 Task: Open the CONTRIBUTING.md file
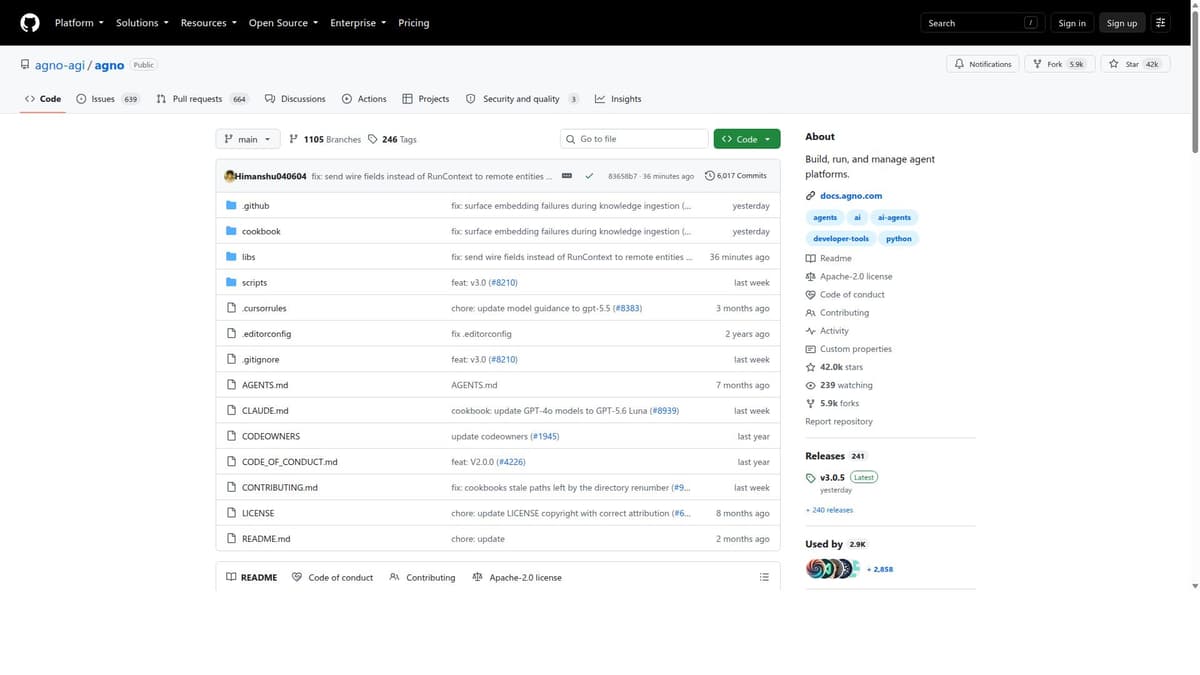280,488
